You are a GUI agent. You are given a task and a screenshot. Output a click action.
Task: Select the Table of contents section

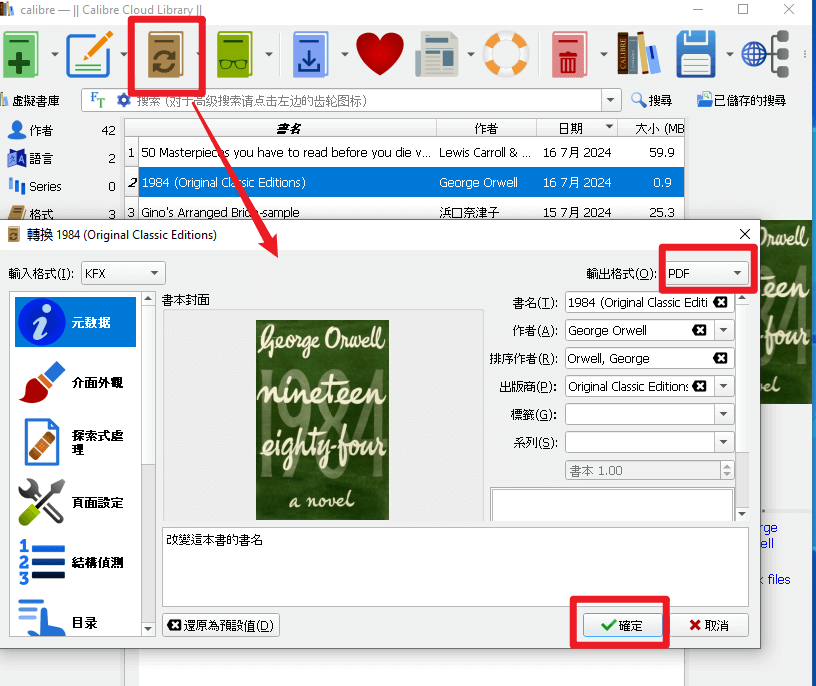pyautogui.click(x=75, y=619)
